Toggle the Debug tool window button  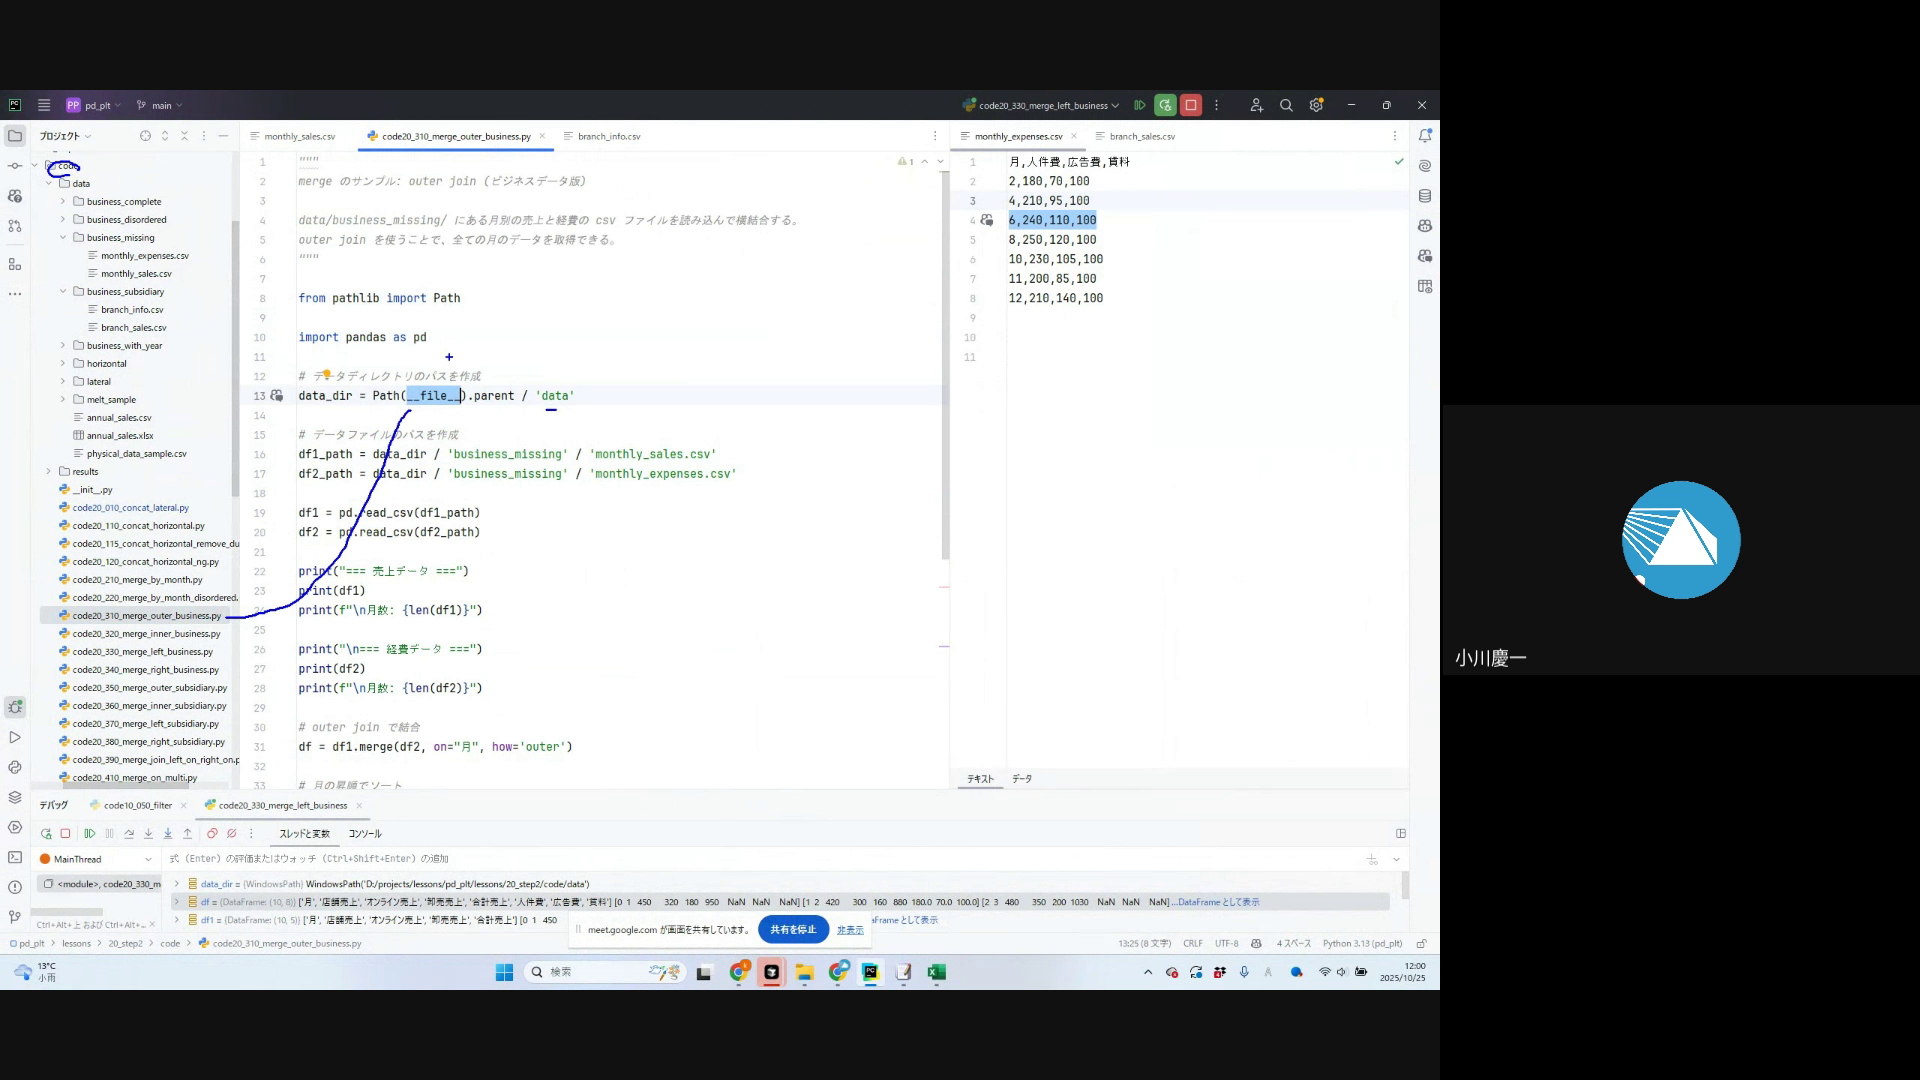pyautogui.click(x=15, y=707)
